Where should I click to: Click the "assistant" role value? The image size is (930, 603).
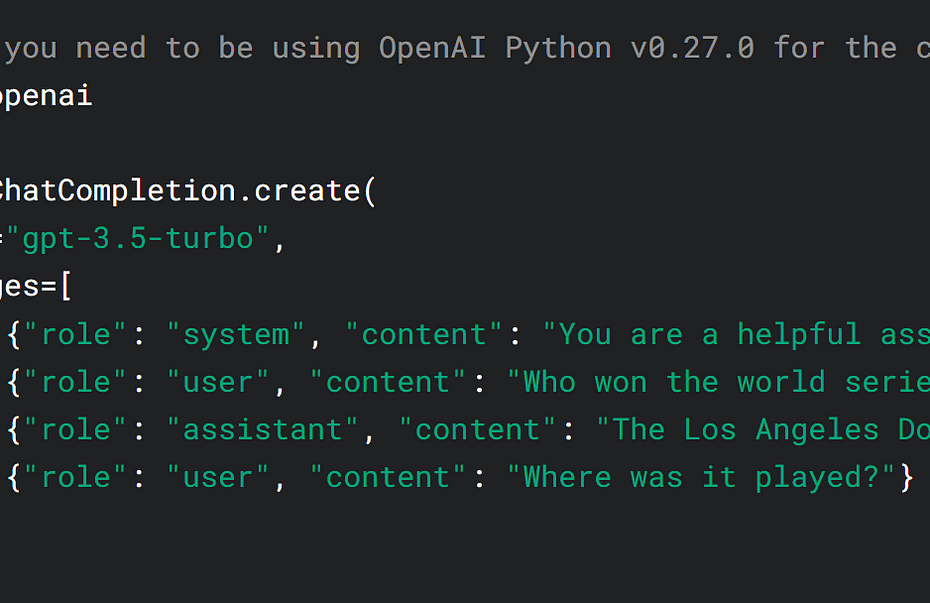[x=263, y=430]
